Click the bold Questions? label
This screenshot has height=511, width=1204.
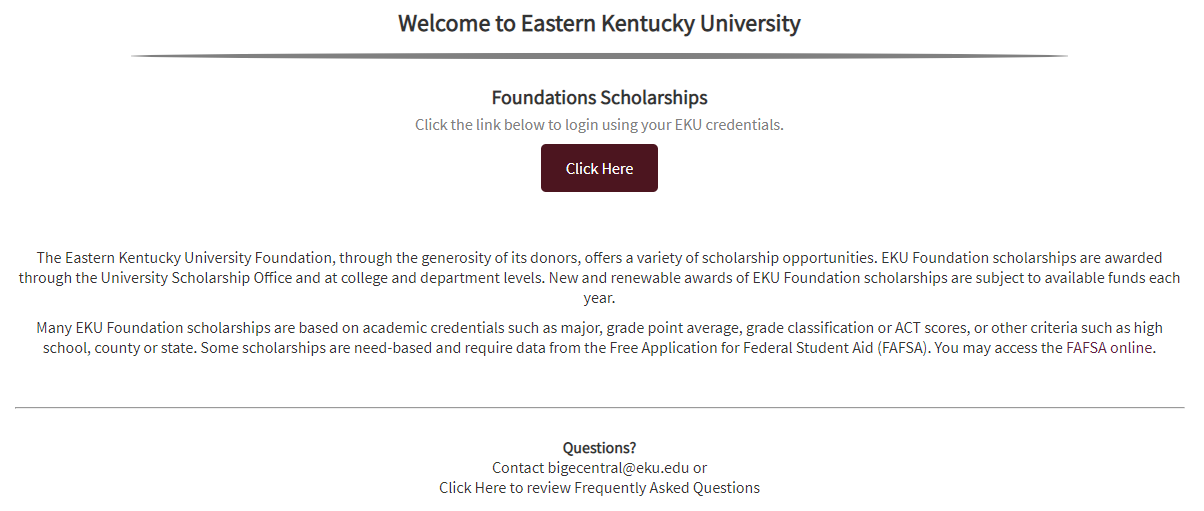click(599, 447)
